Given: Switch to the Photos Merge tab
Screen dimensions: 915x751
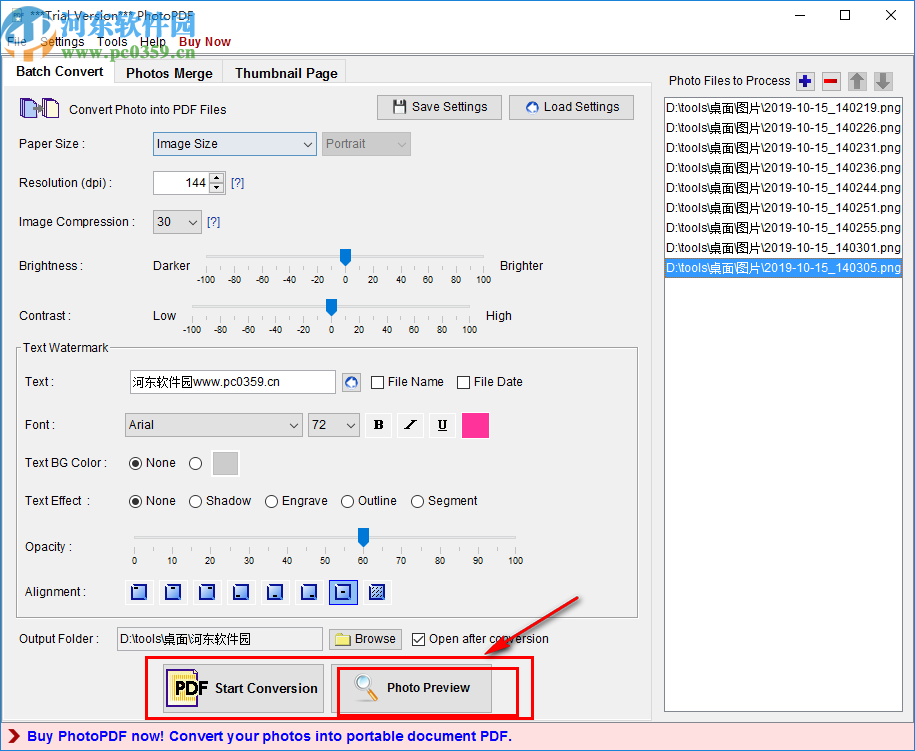Looking at the screenshot, I should pos(168,72).
